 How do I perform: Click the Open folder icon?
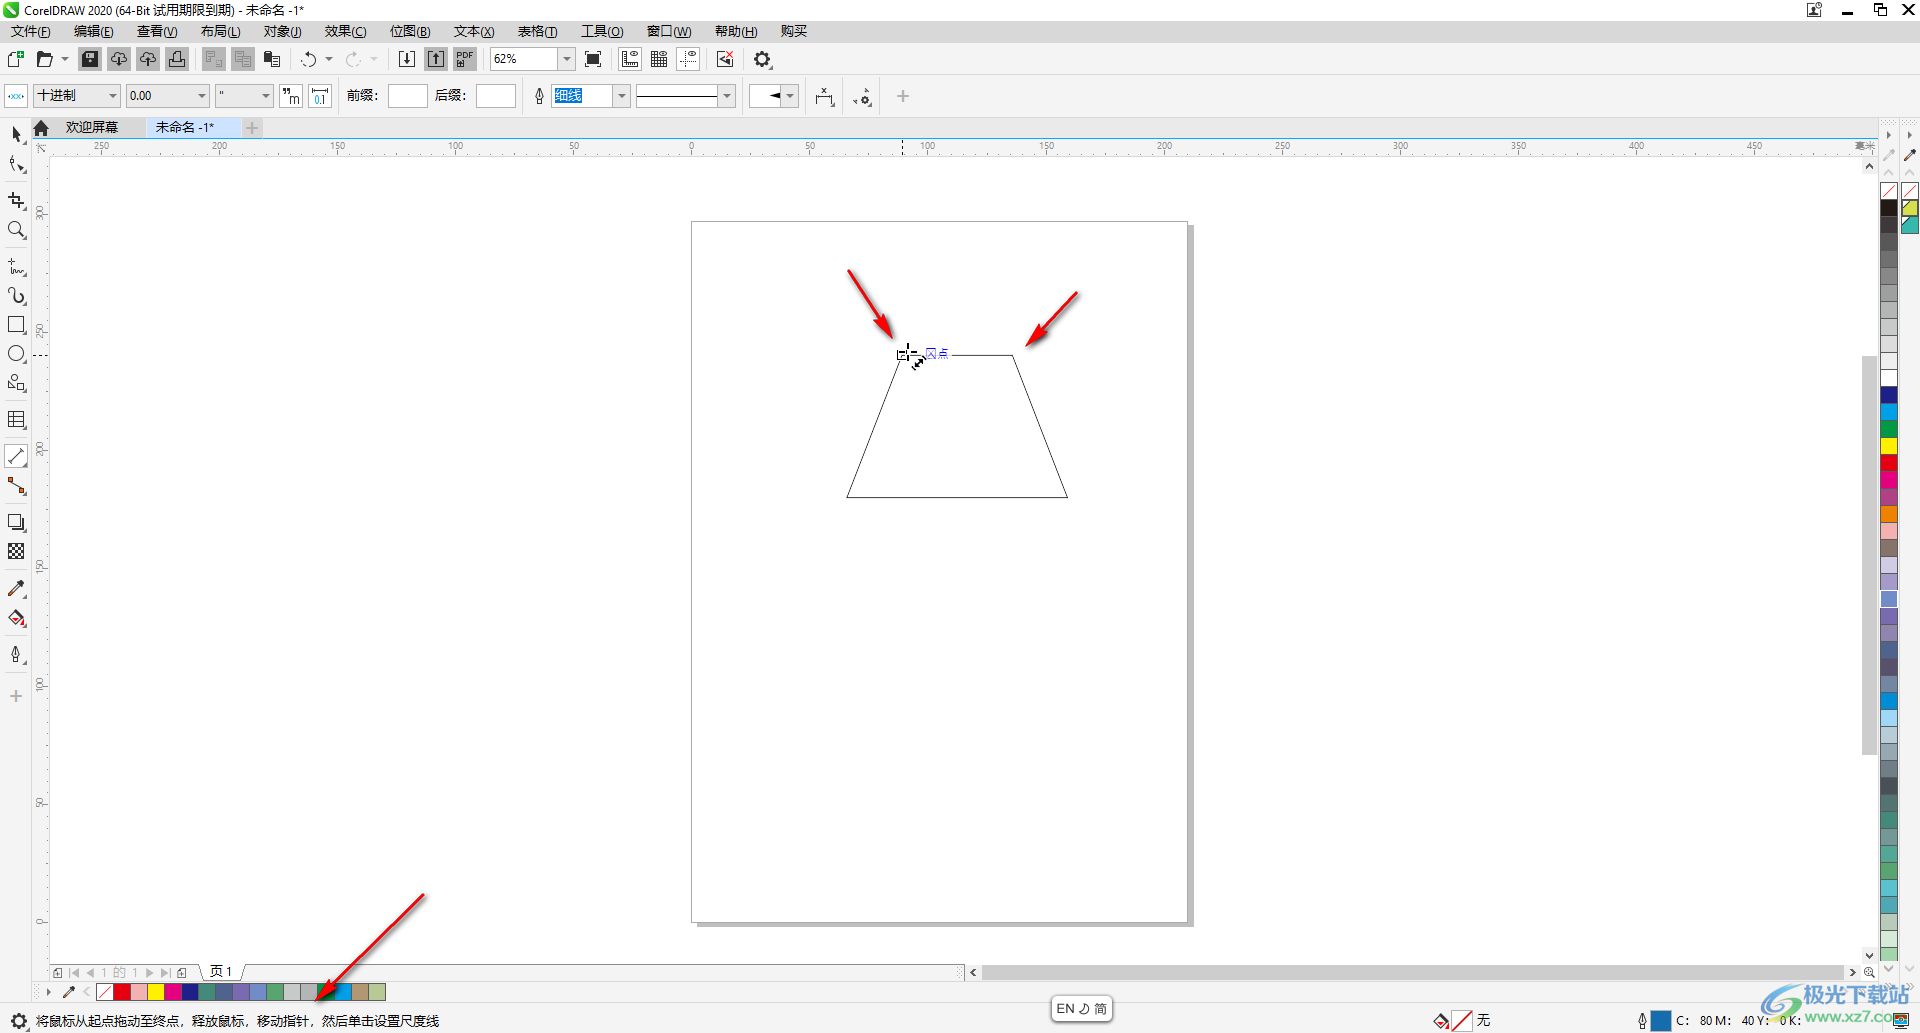[44, 59]
